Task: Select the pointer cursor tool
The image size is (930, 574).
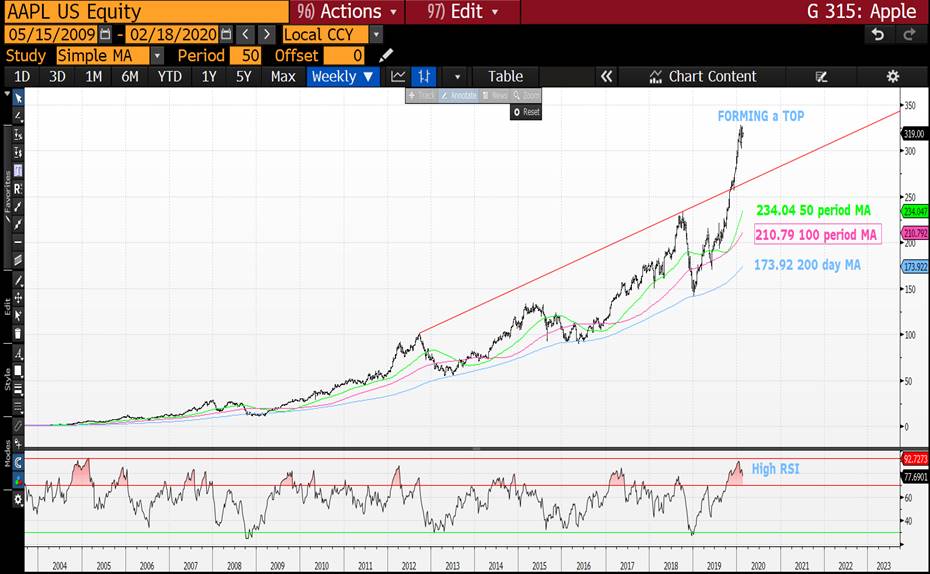Action: click(18, 98)
